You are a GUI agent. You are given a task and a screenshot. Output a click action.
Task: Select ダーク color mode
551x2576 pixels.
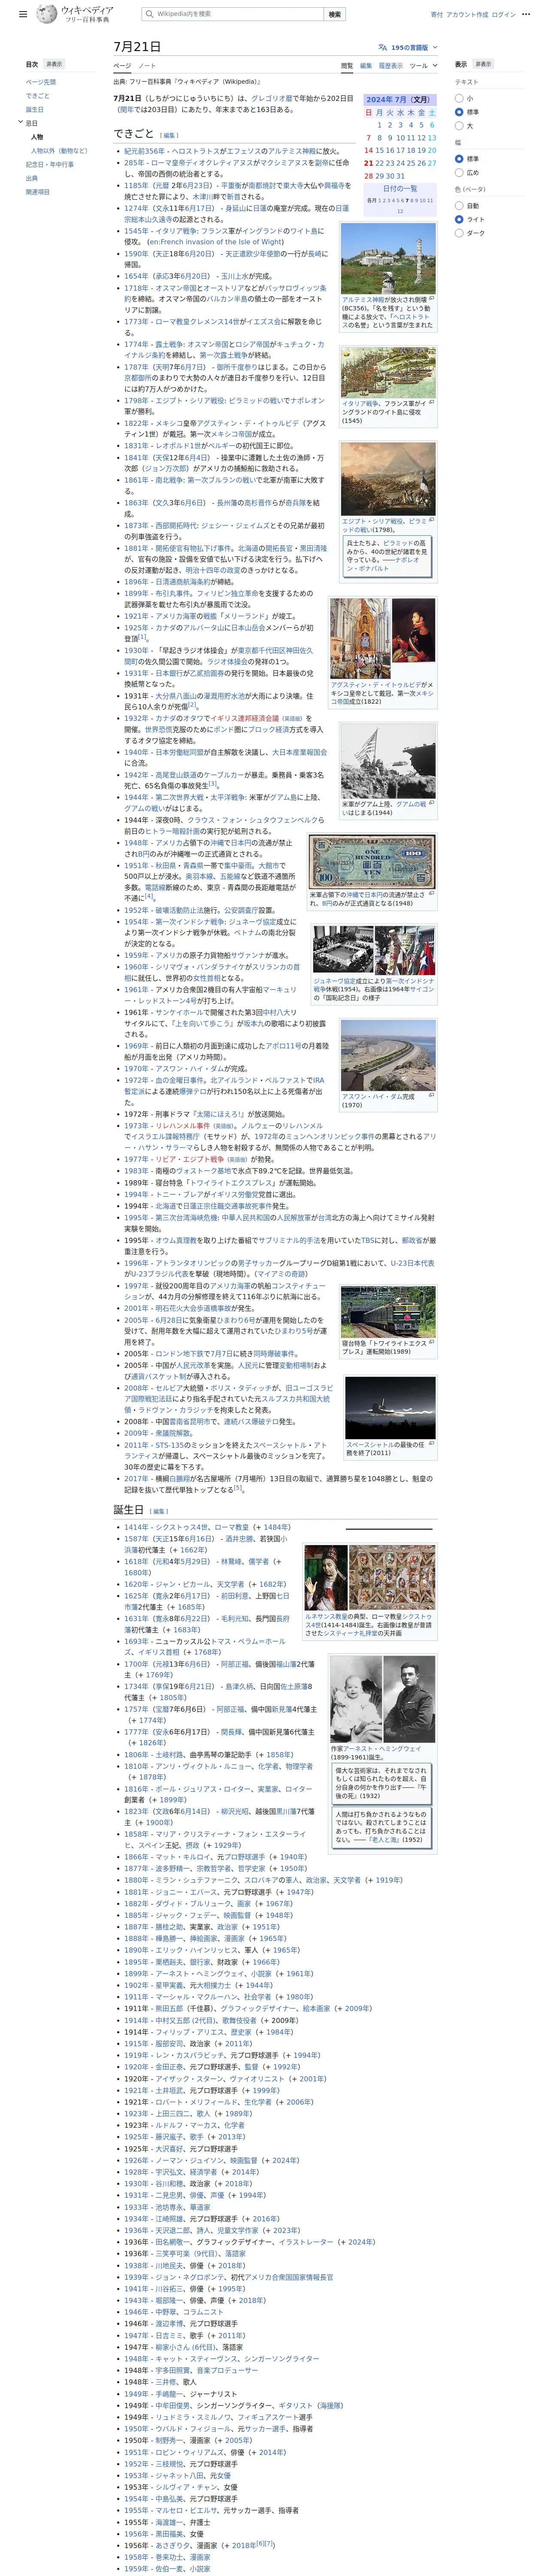click(x=460, y=233)
